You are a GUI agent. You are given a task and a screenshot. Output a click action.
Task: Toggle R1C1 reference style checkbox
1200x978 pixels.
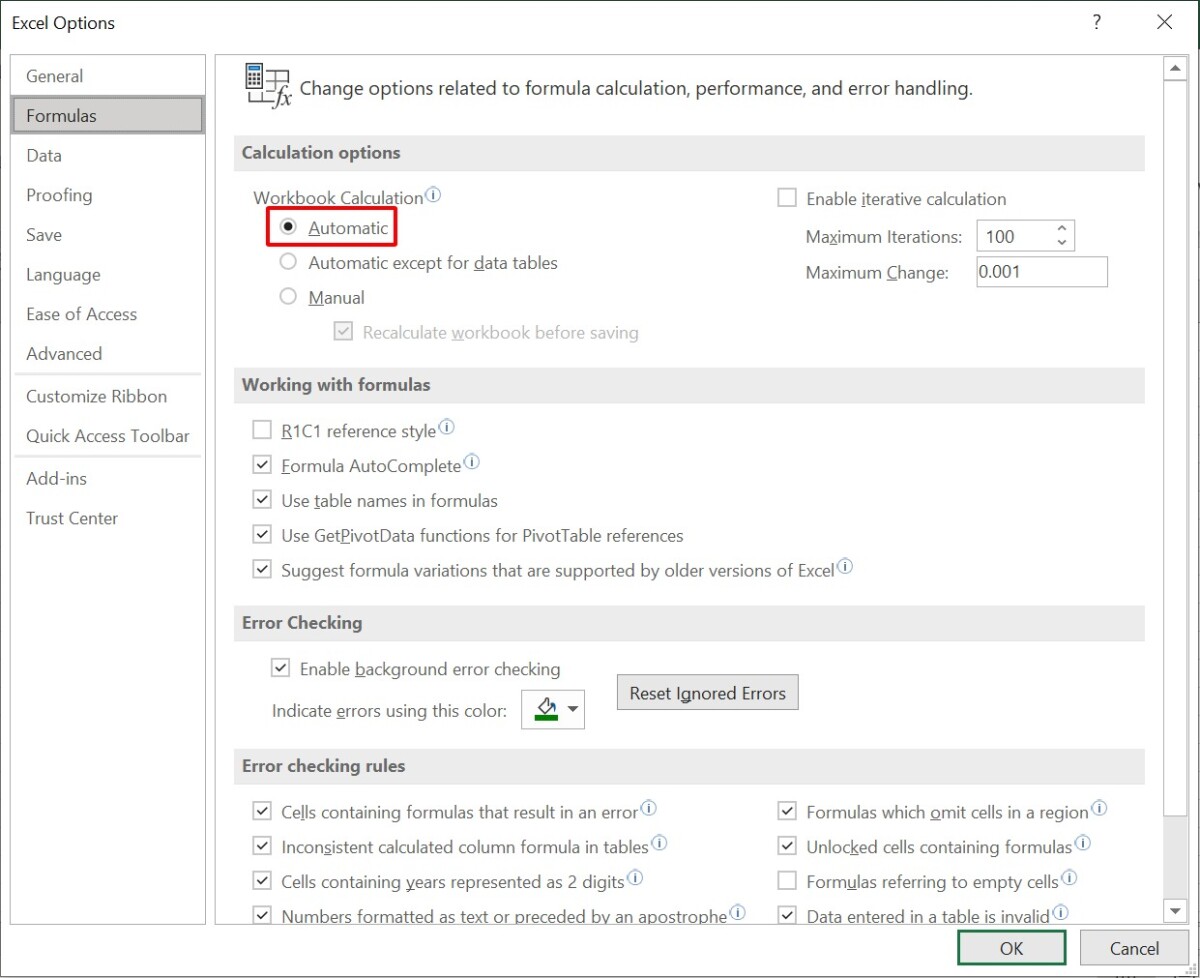(x=262, y=431)
